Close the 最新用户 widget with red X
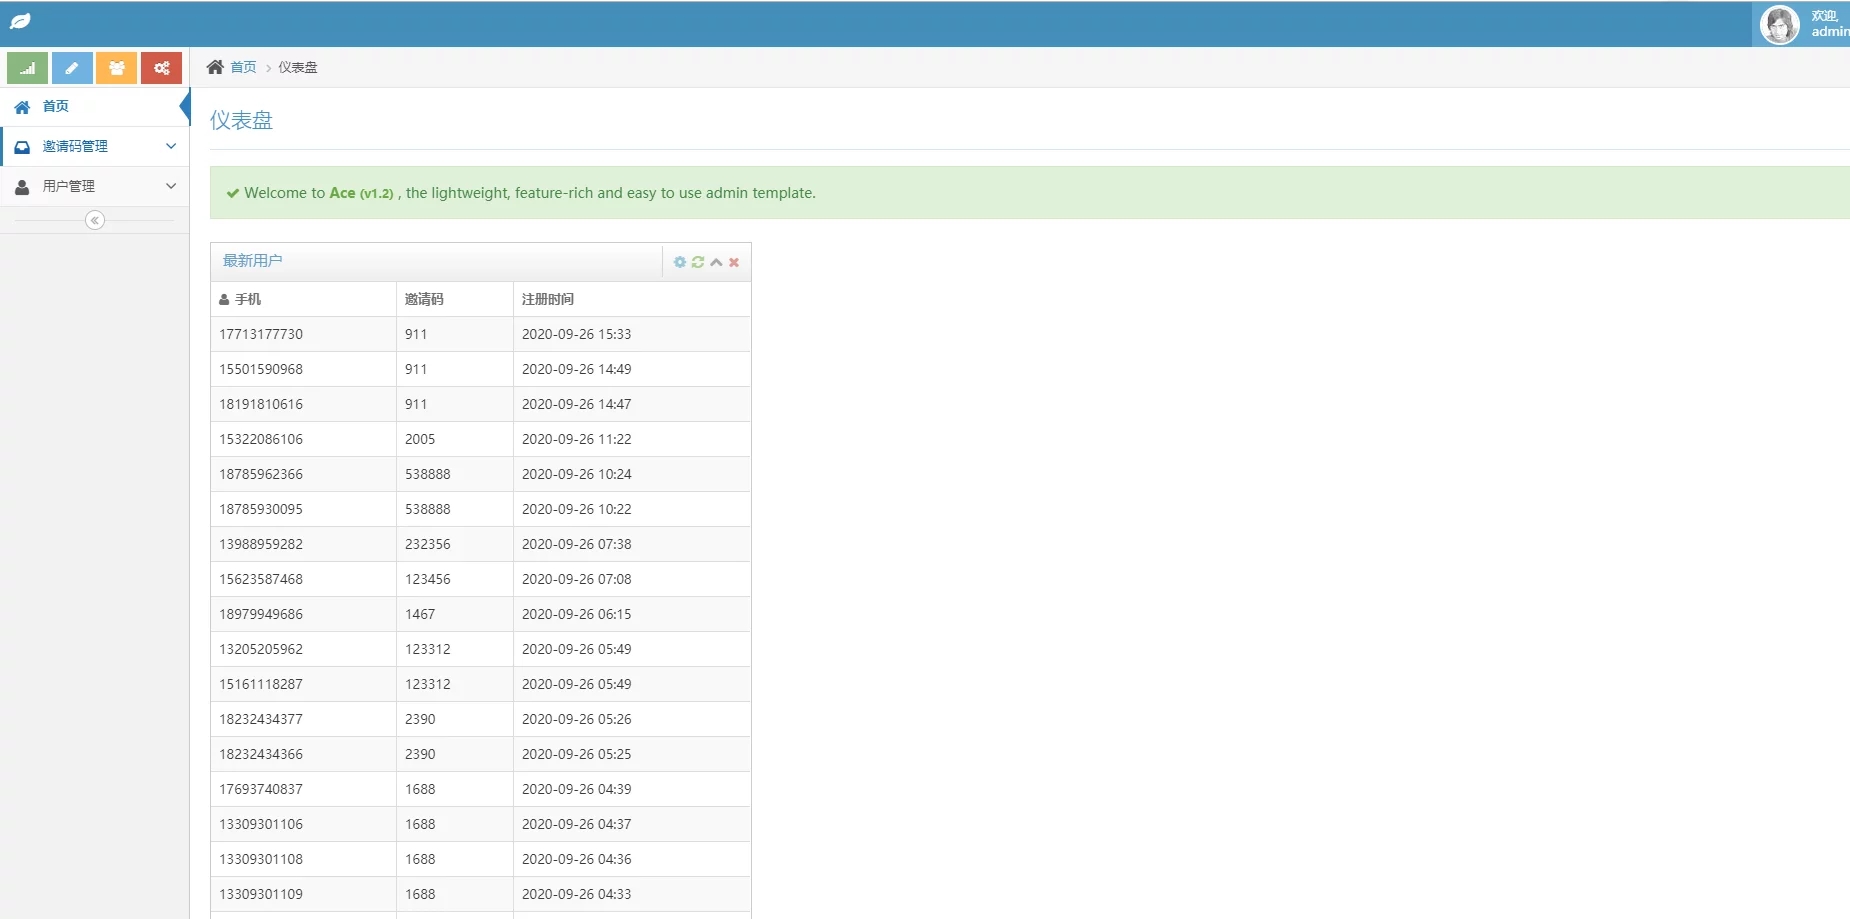The height and width of the screenshot is (919, 1850). (x=734, y=262)
